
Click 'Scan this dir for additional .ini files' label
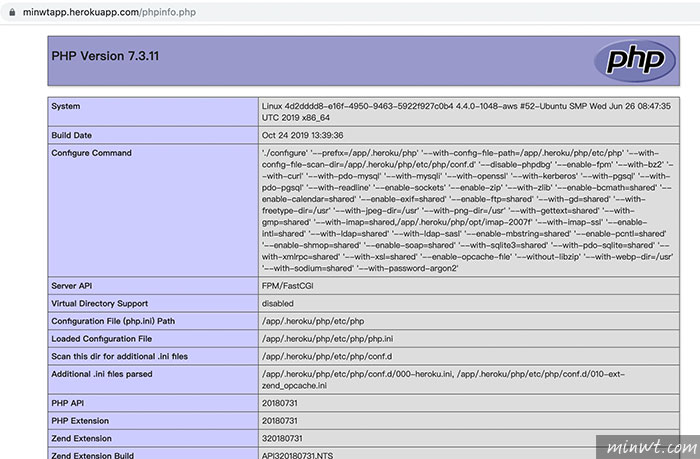click(120, 356)
